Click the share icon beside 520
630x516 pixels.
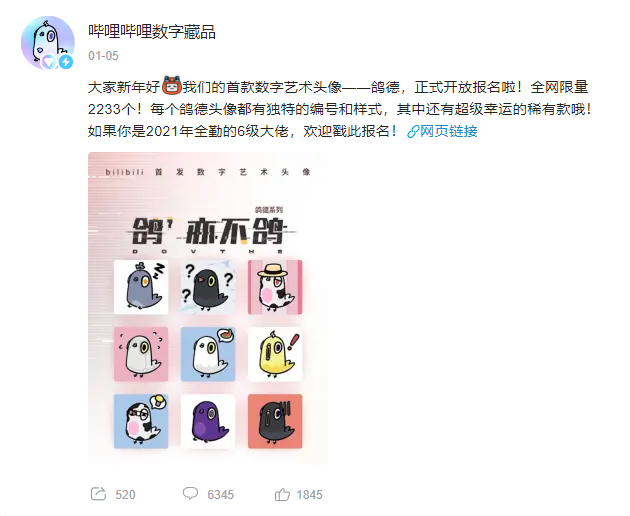(98, 493)
